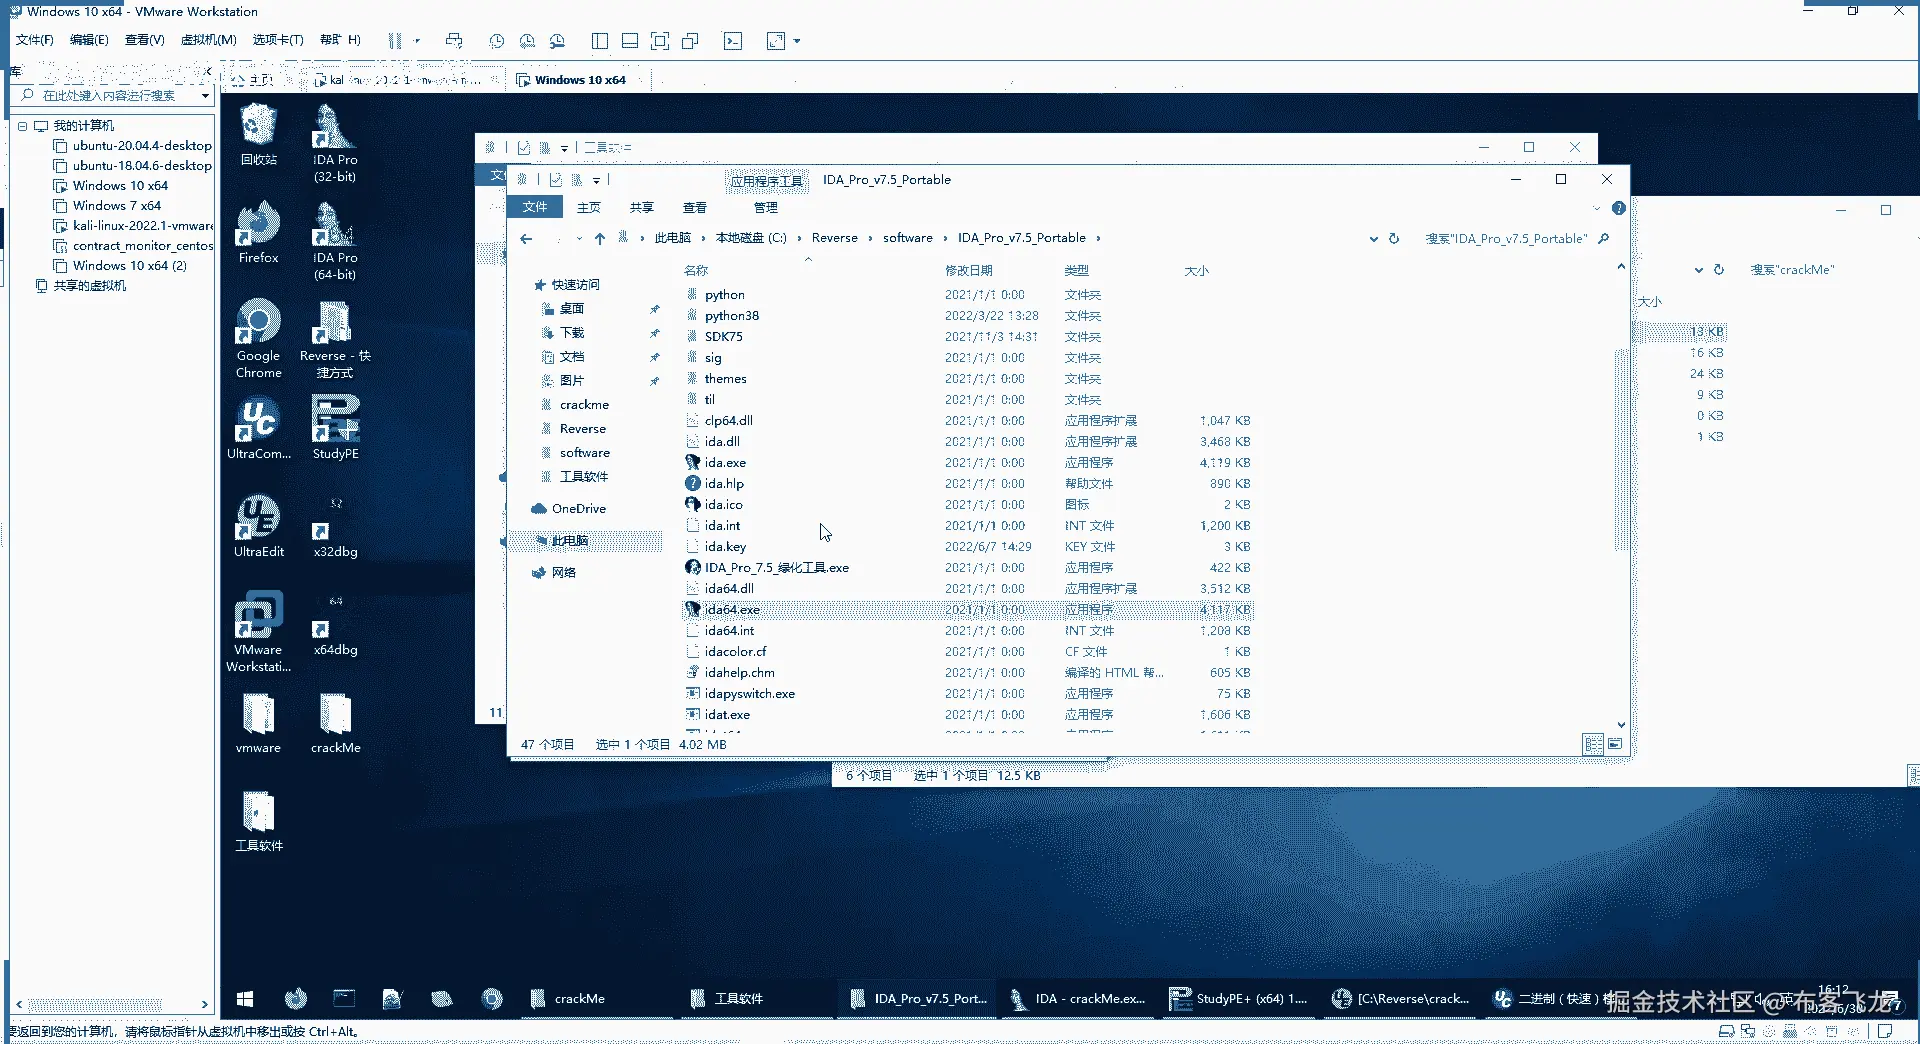
Task: Click the stretch guest display icon
Action: 776,41
